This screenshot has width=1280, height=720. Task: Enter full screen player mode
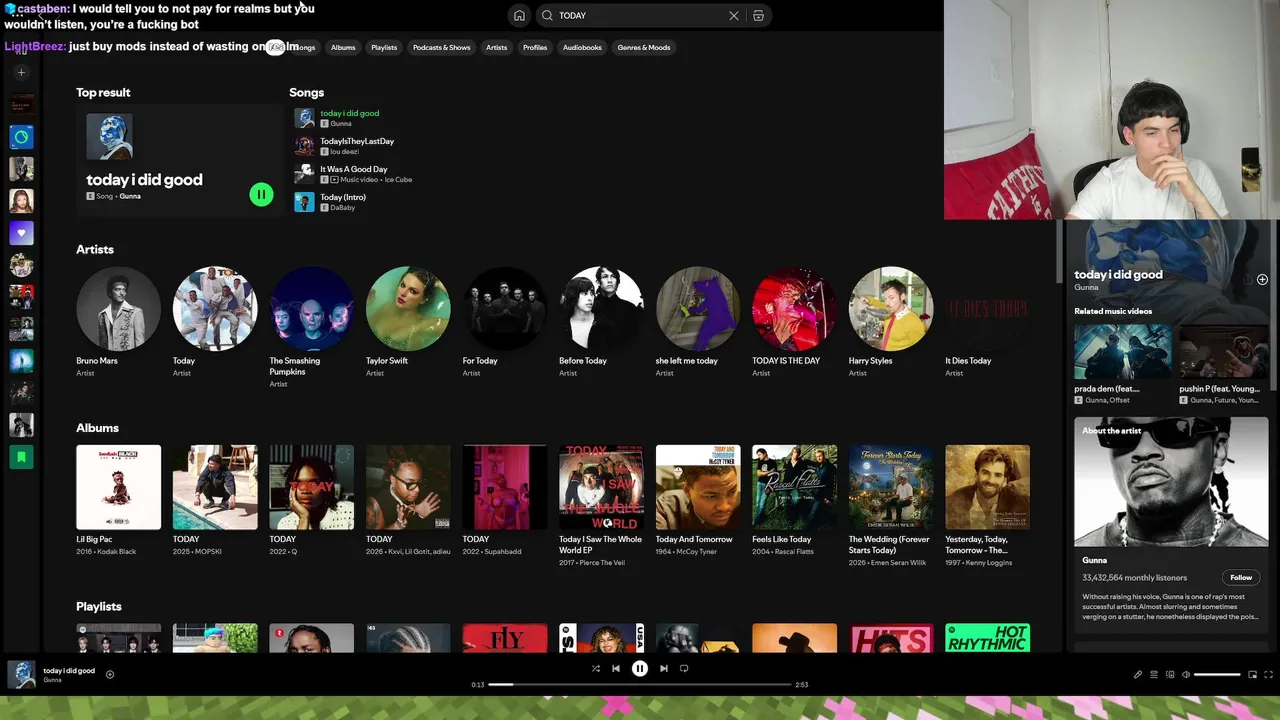(1269, 675)
